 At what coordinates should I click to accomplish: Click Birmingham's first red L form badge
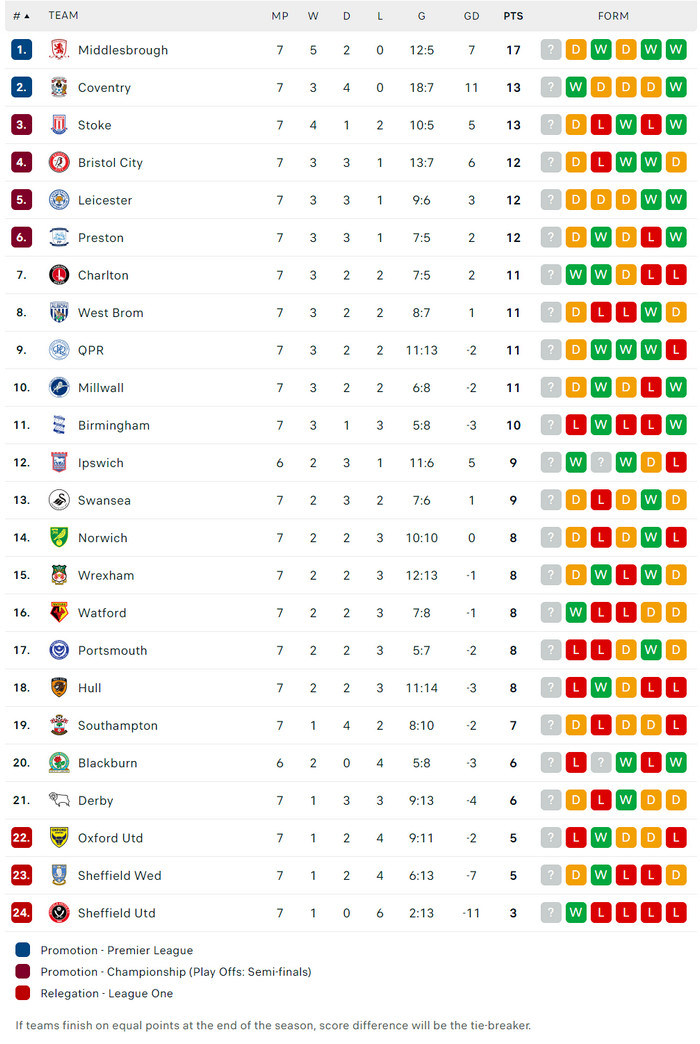tap(576, 426)
